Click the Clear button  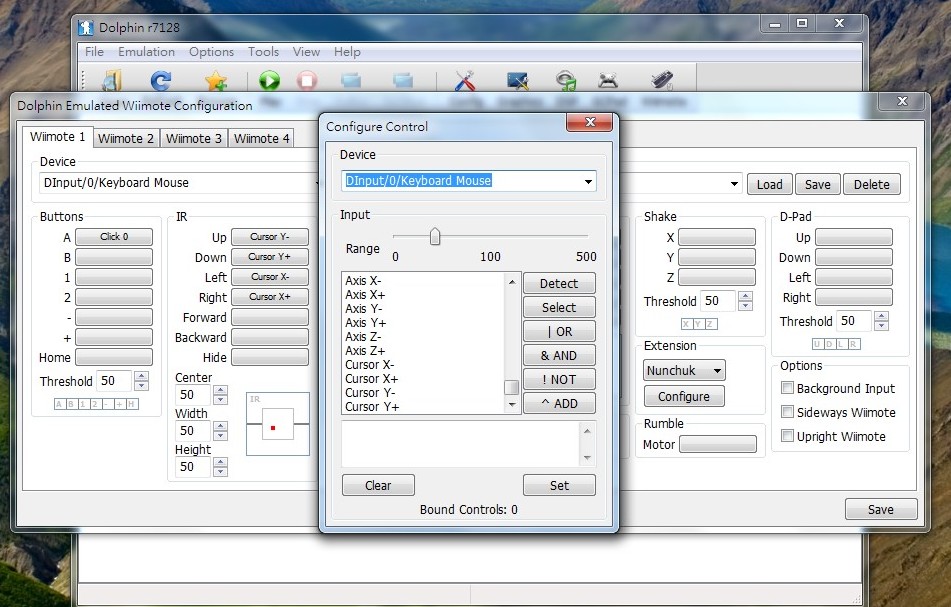378,485
